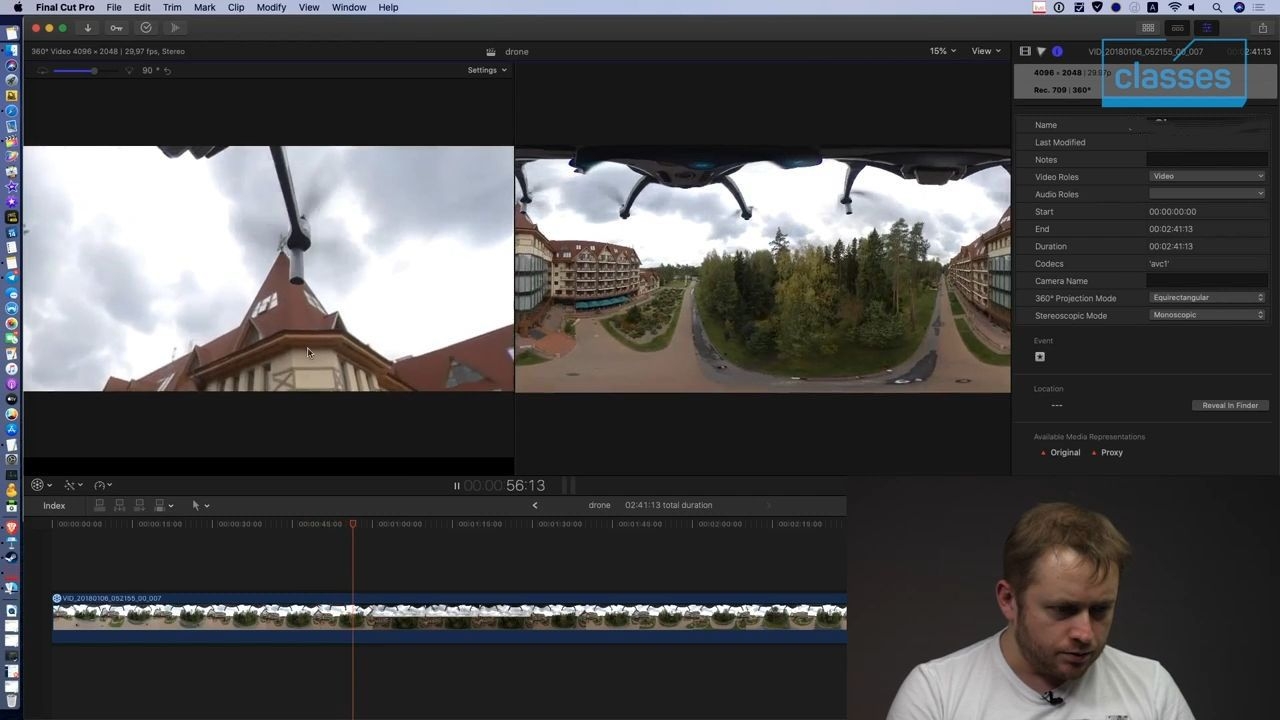The width and height of the screenshot is (1280, 720).
Task: Click the Share export icon
Action: pos(1262,28)
